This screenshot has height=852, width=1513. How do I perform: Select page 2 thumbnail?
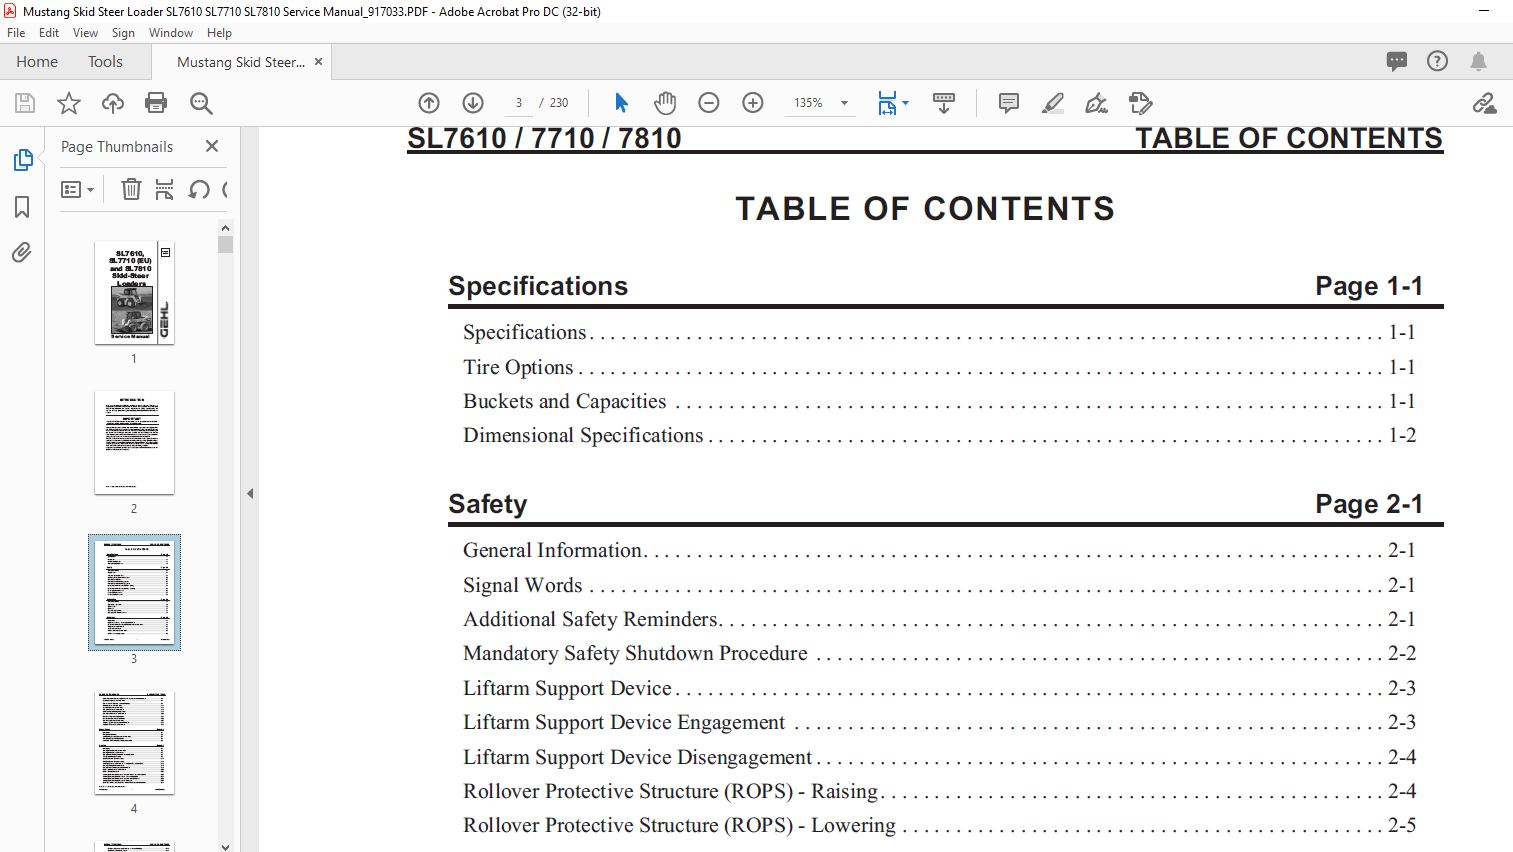click(x=134, y=442)
